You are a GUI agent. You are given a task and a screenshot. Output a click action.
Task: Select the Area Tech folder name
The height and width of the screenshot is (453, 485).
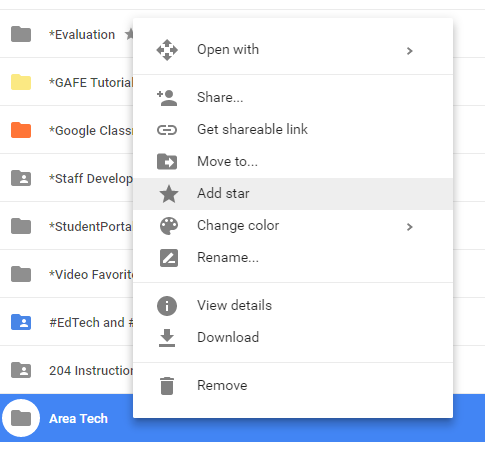coord(79,419)
